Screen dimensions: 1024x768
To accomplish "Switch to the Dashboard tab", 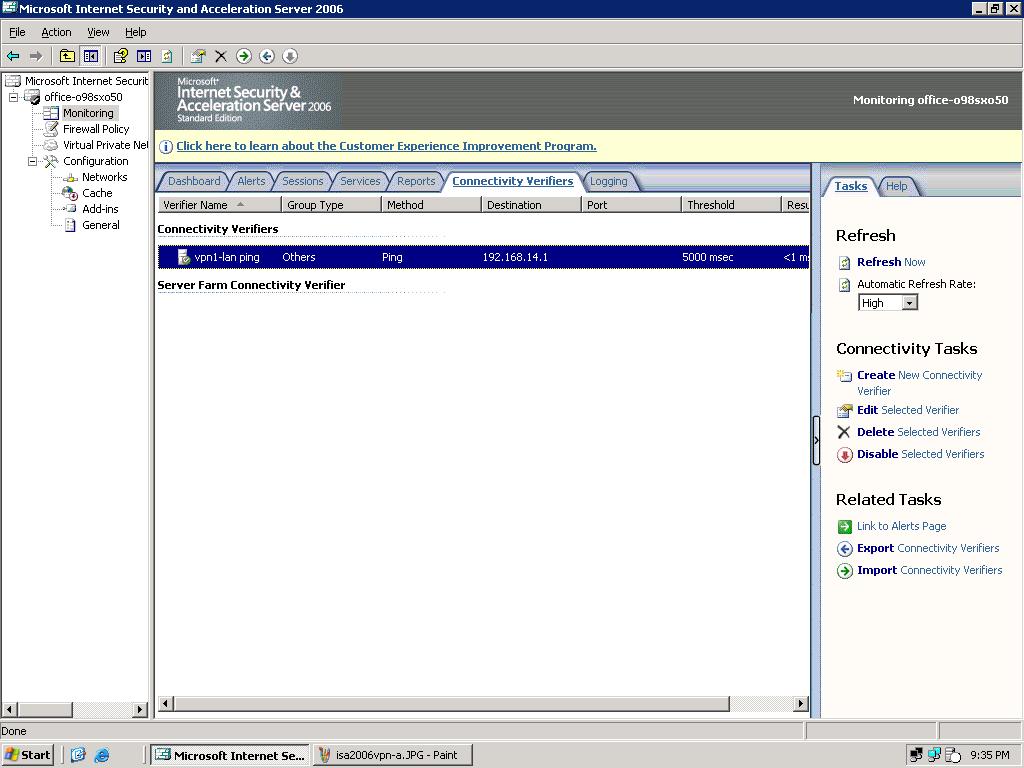I will [x=194, y=182].
